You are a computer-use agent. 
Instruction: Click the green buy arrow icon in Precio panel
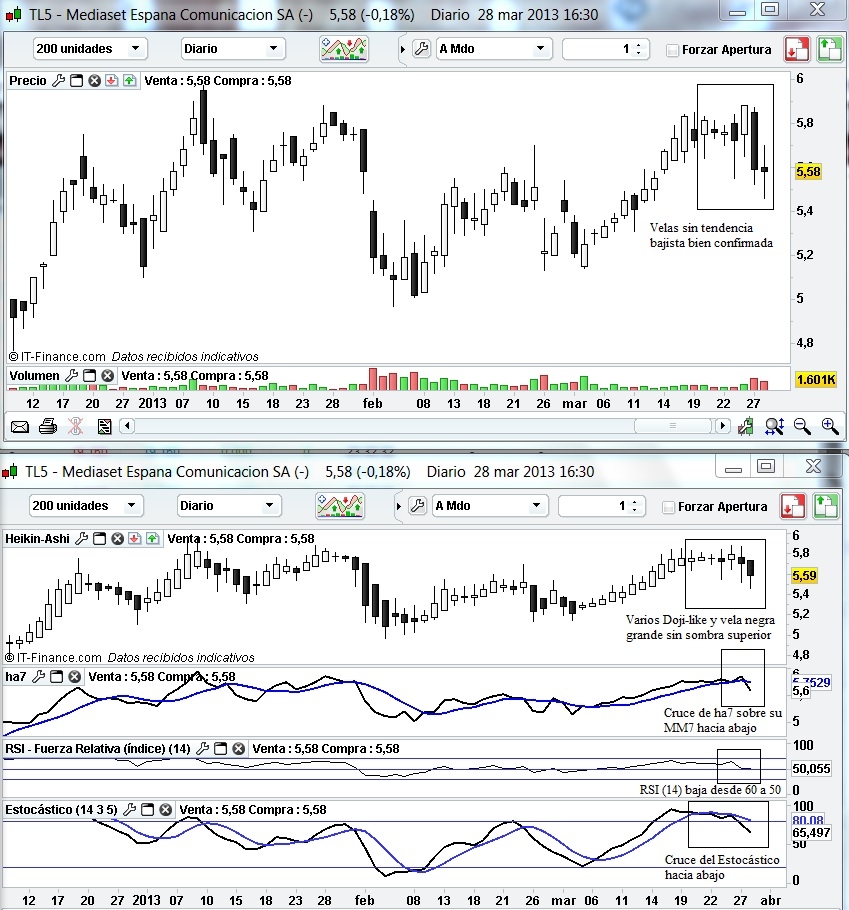tap(129, 81)
